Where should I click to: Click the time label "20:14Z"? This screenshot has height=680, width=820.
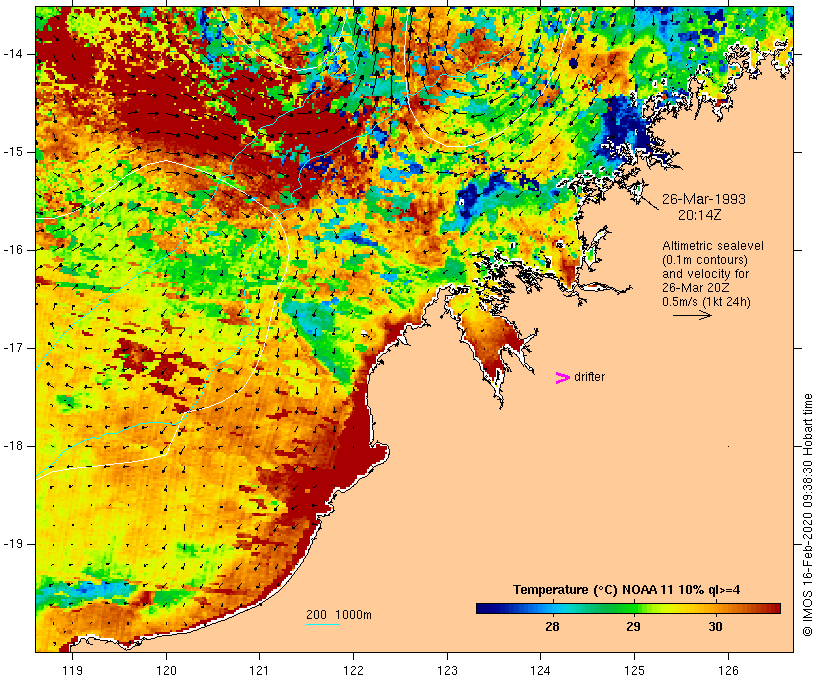pos(700,215)
